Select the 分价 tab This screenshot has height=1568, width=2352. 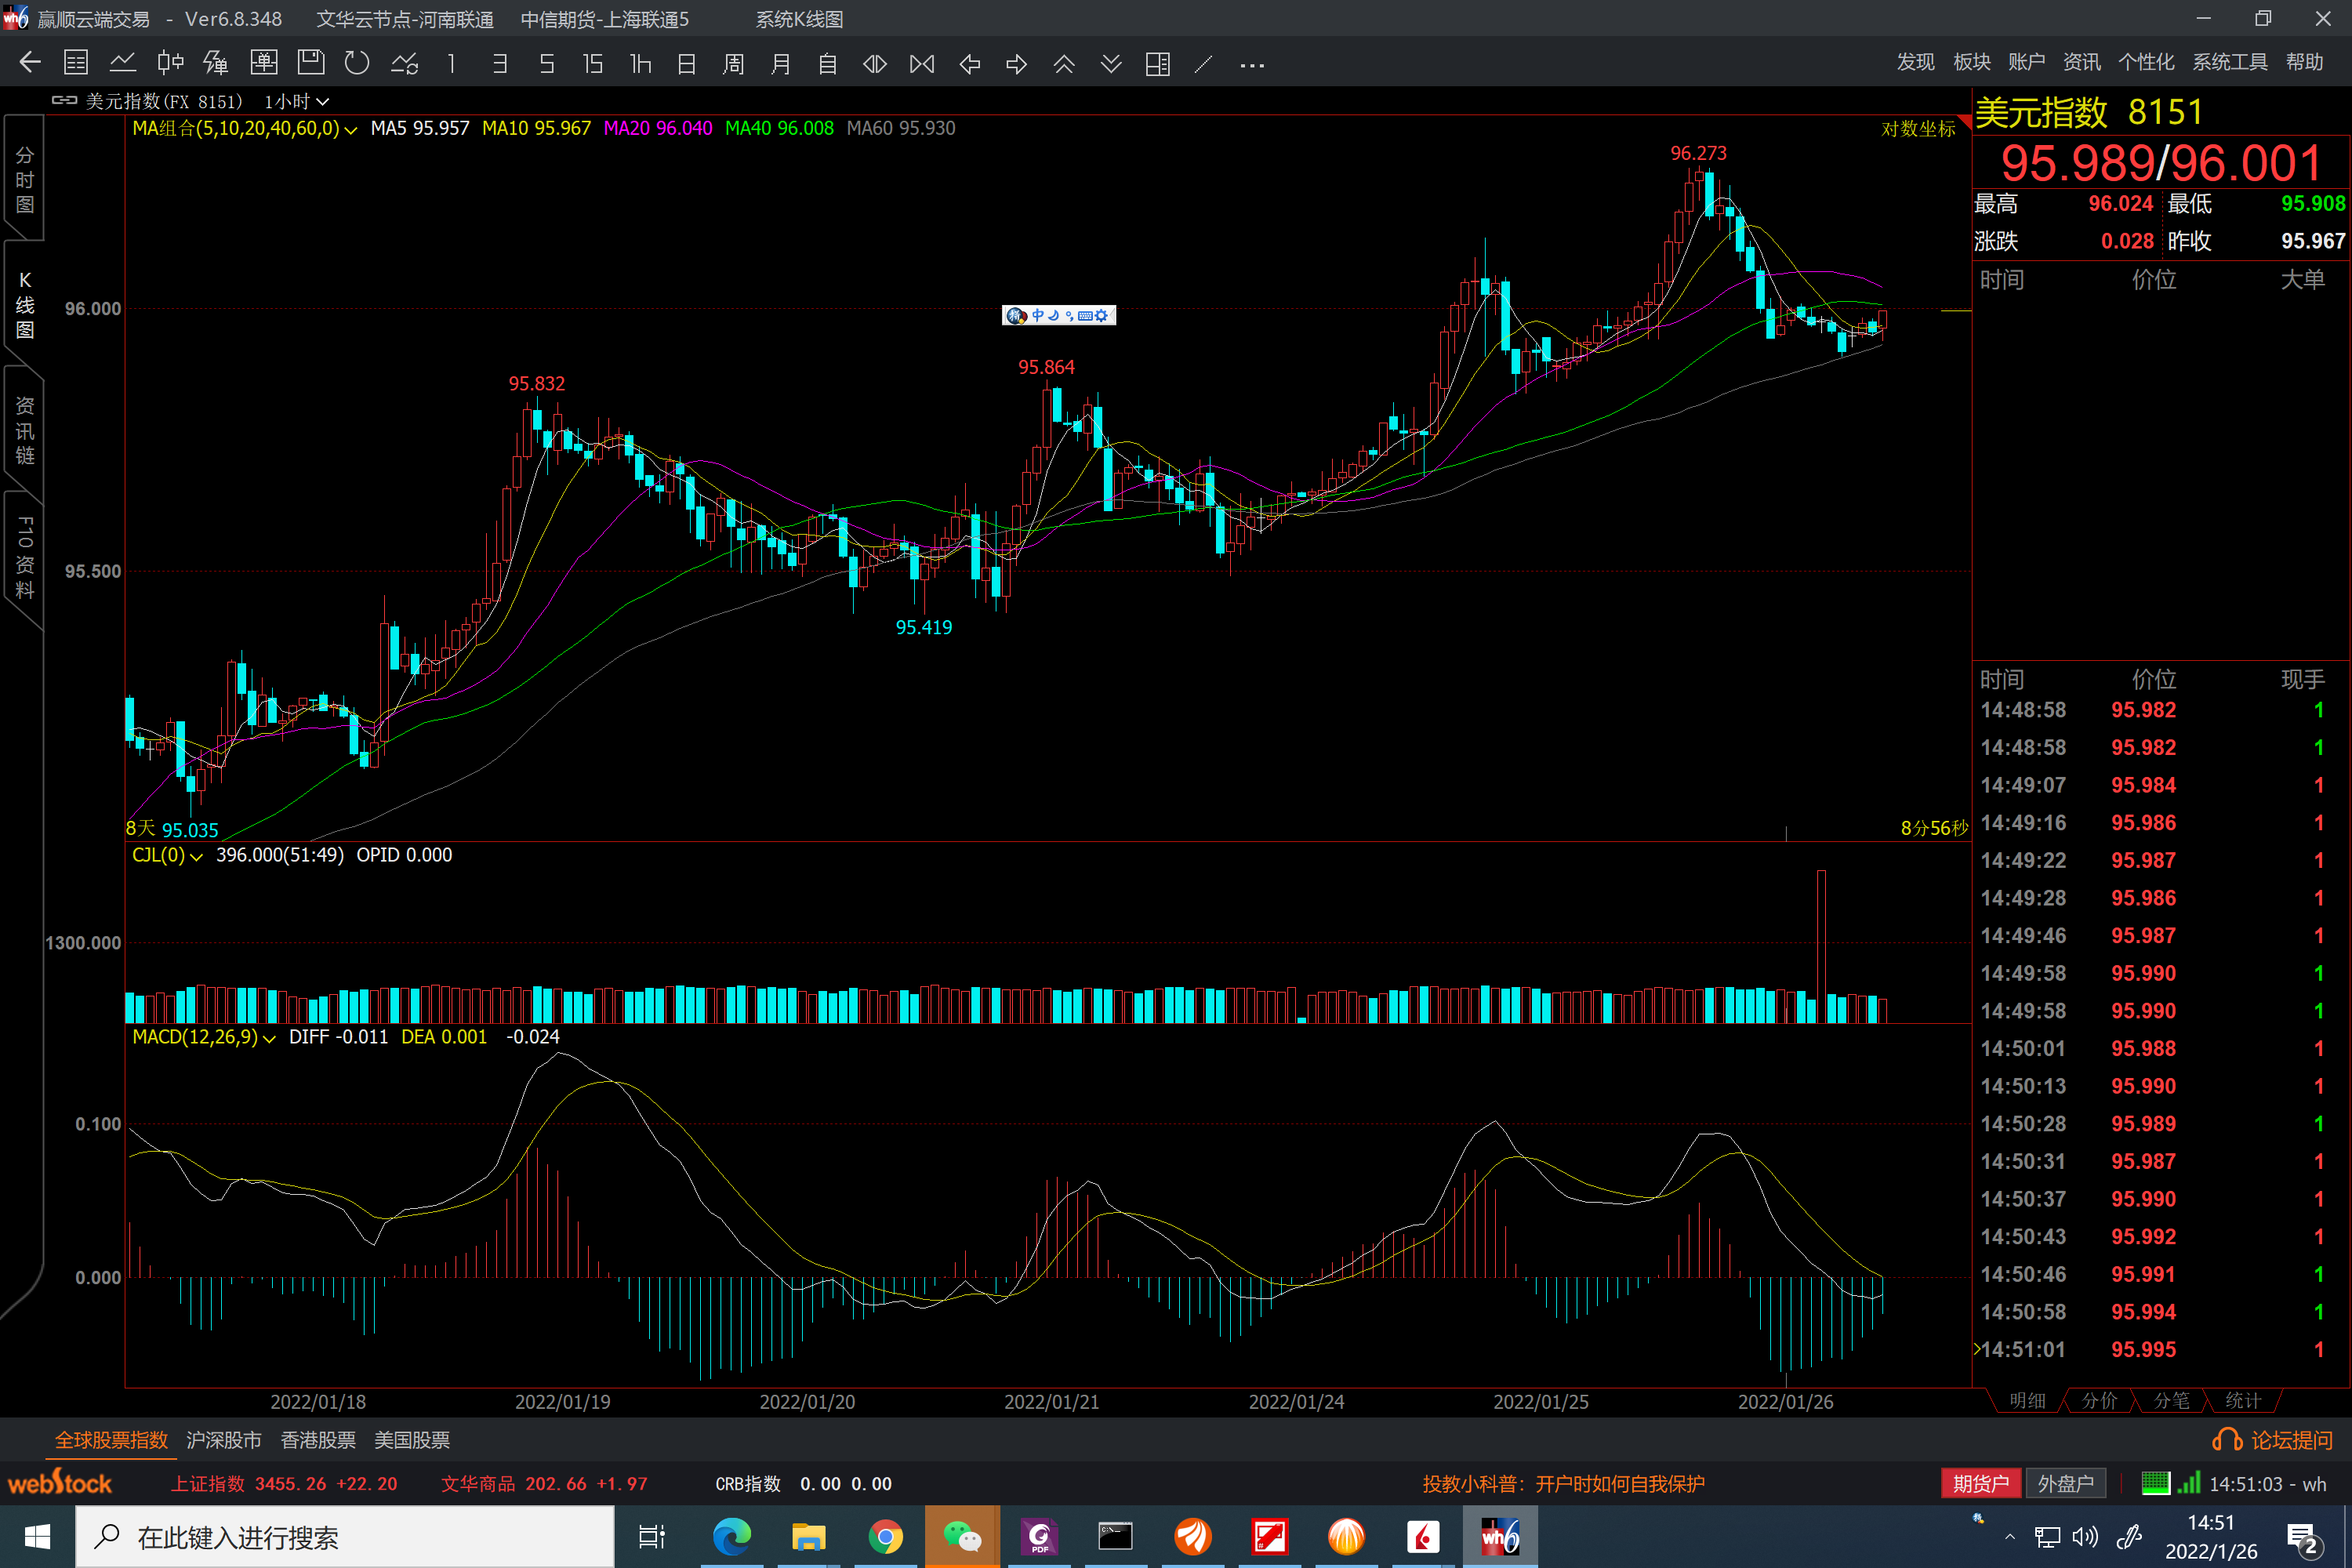pyautogui.click(x=2099, y=1400)
